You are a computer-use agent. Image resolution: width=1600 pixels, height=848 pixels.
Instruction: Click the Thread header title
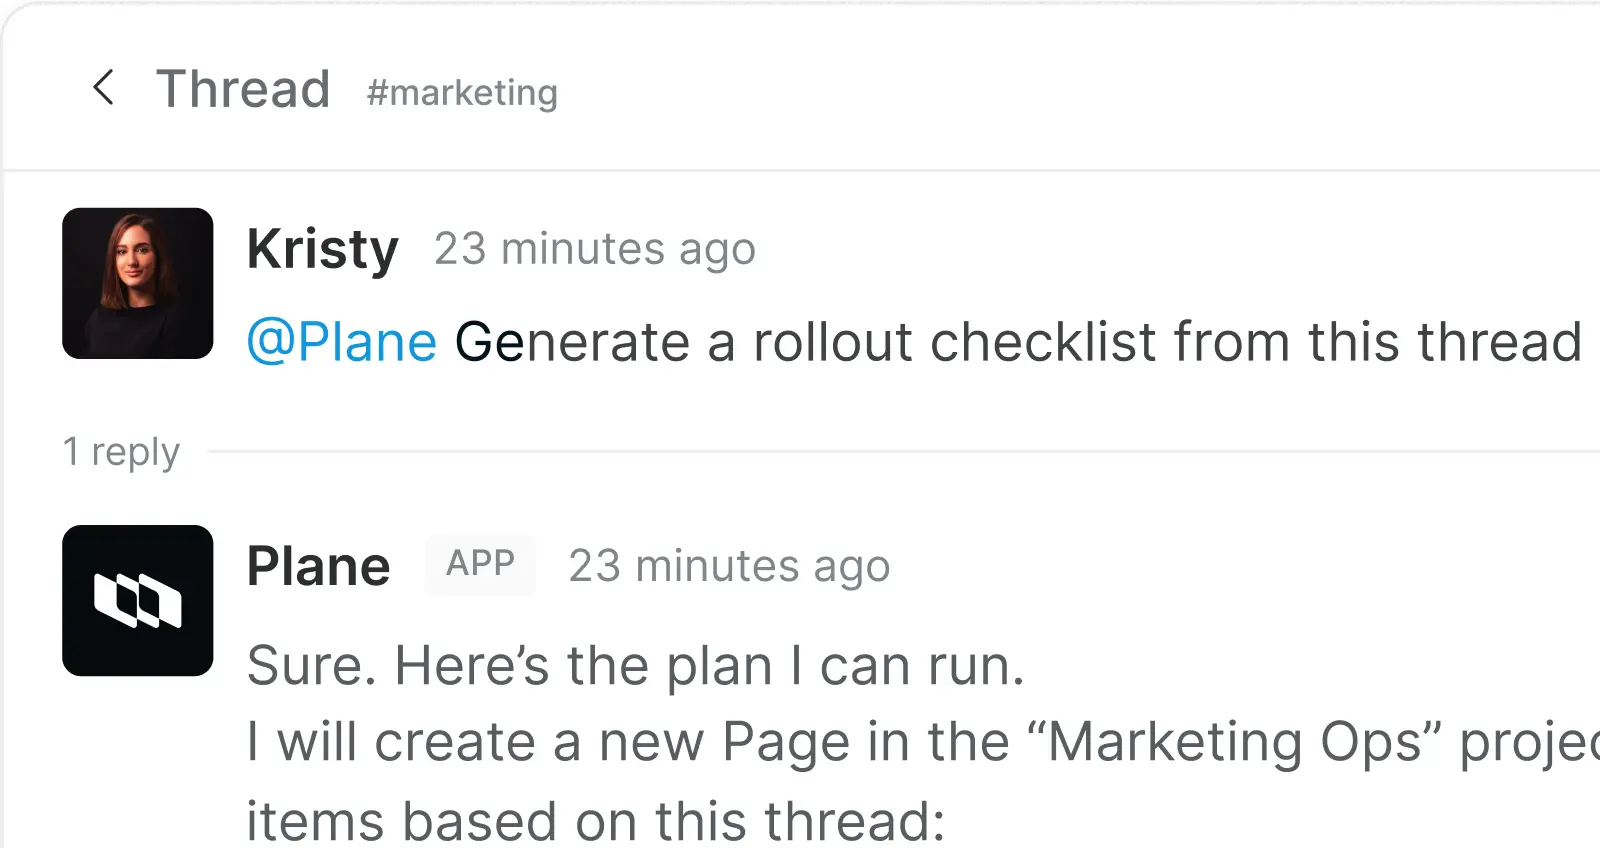(243, 88)
